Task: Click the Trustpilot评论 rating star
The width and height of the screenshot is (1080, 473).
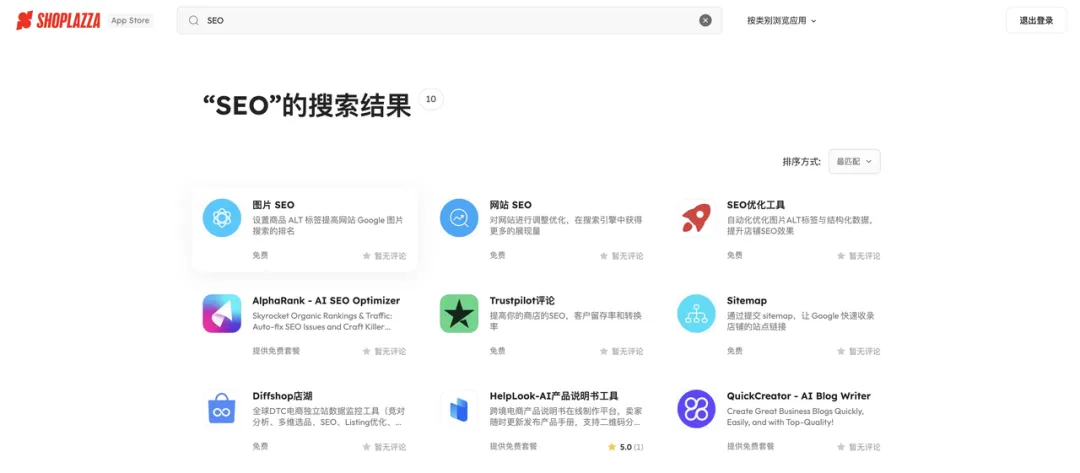Action: click(603, 351)
